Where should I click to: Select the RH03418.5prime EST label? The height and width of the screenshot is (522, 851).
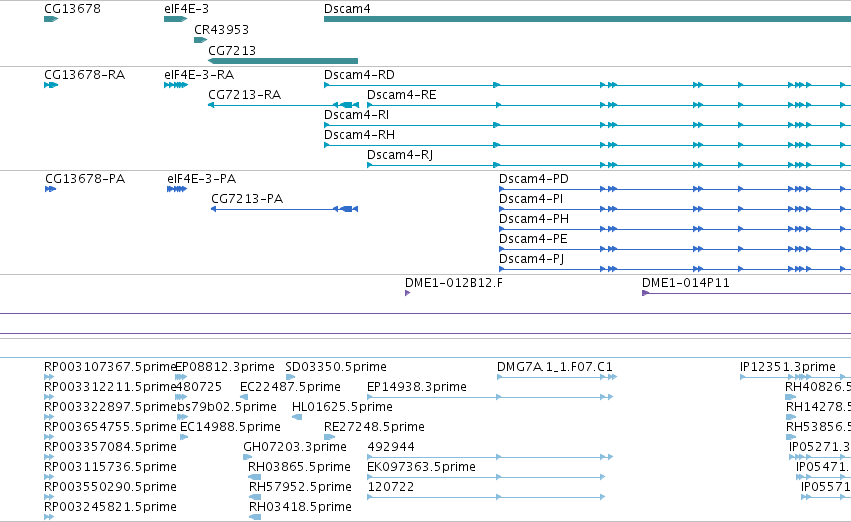click(300, 507)
